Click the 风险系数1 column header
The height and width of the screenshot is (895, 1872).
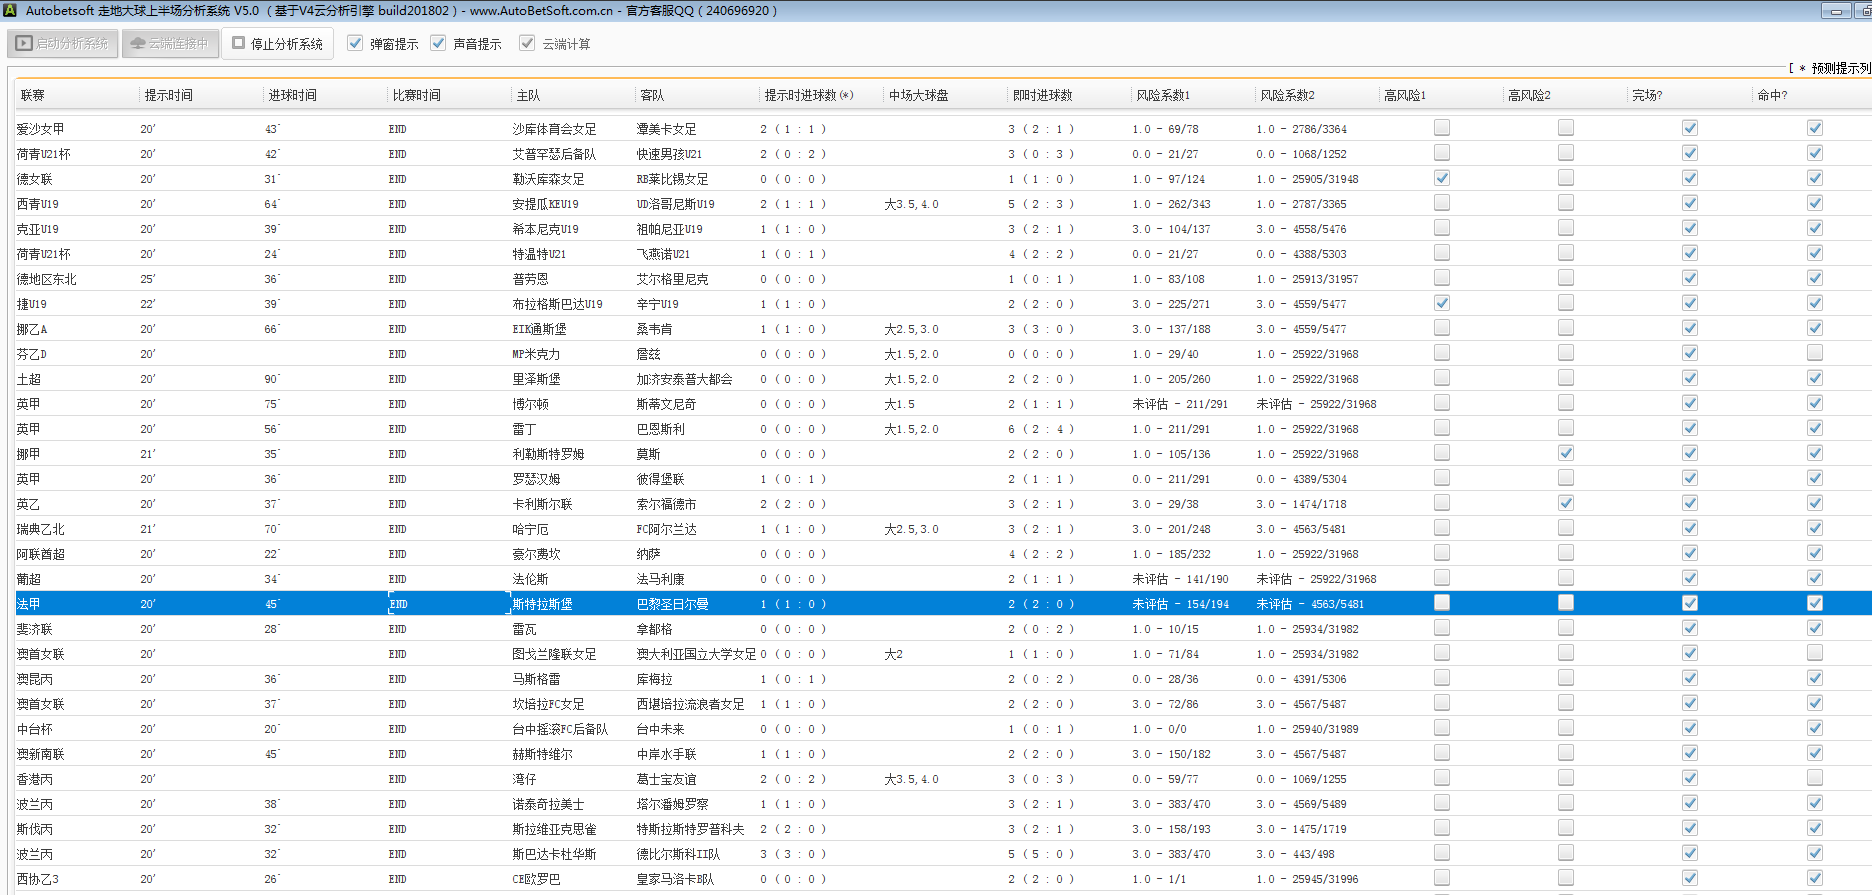(1162, 95)
